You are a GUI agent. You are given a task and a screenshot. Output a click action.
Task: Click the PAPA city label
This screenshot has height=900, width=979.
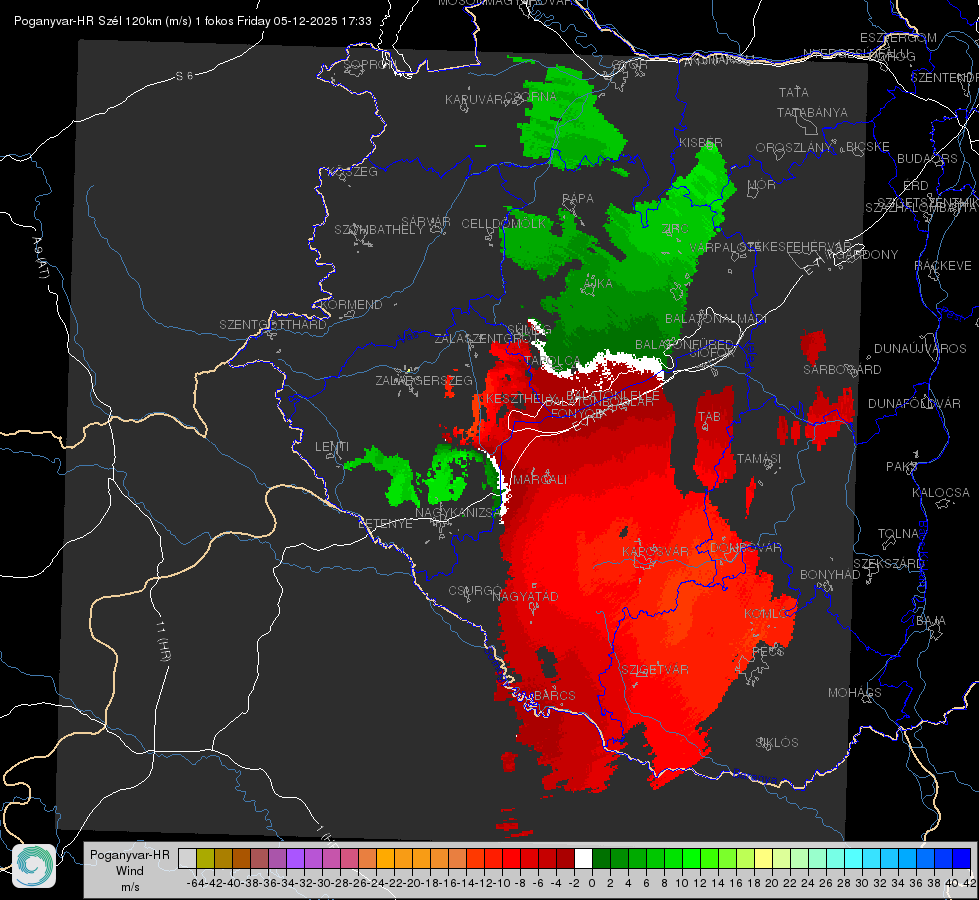[x=578, y=199]
